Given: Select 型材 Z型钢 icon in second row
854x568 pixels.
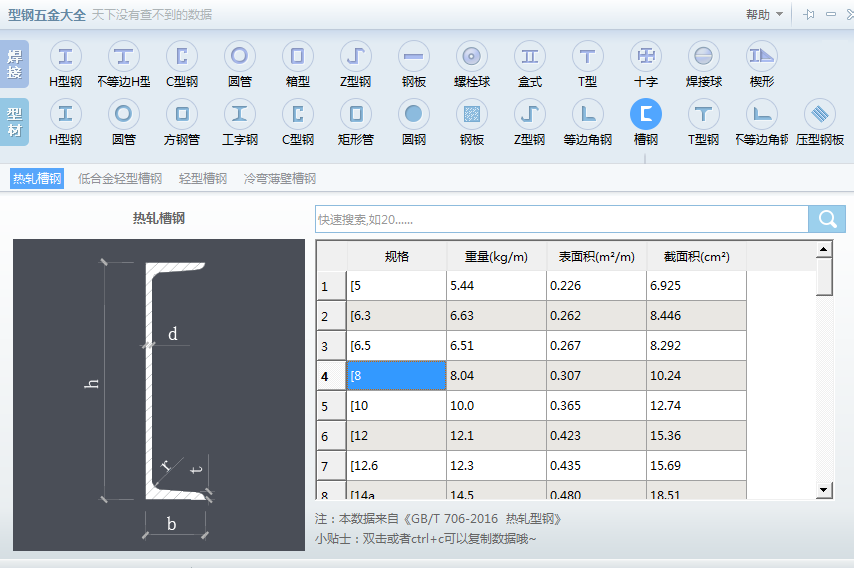Looking at the screenshot, I should point(530,114).
